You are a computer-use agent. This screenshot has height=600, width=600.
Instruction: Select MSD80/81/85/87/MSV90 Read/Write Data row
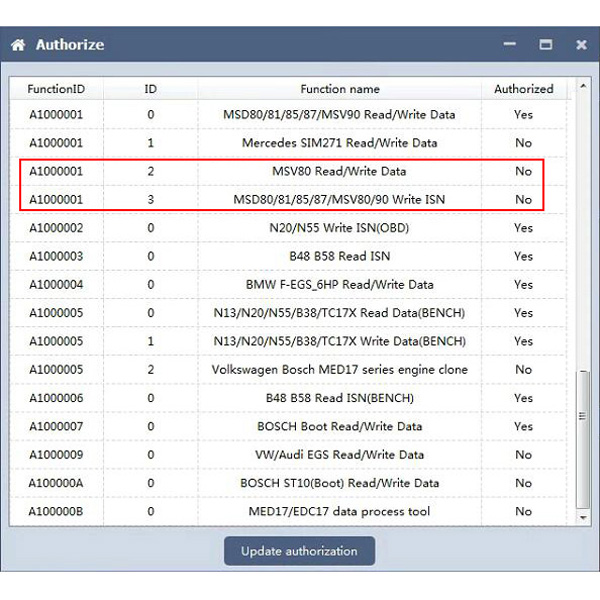point(288,114)
